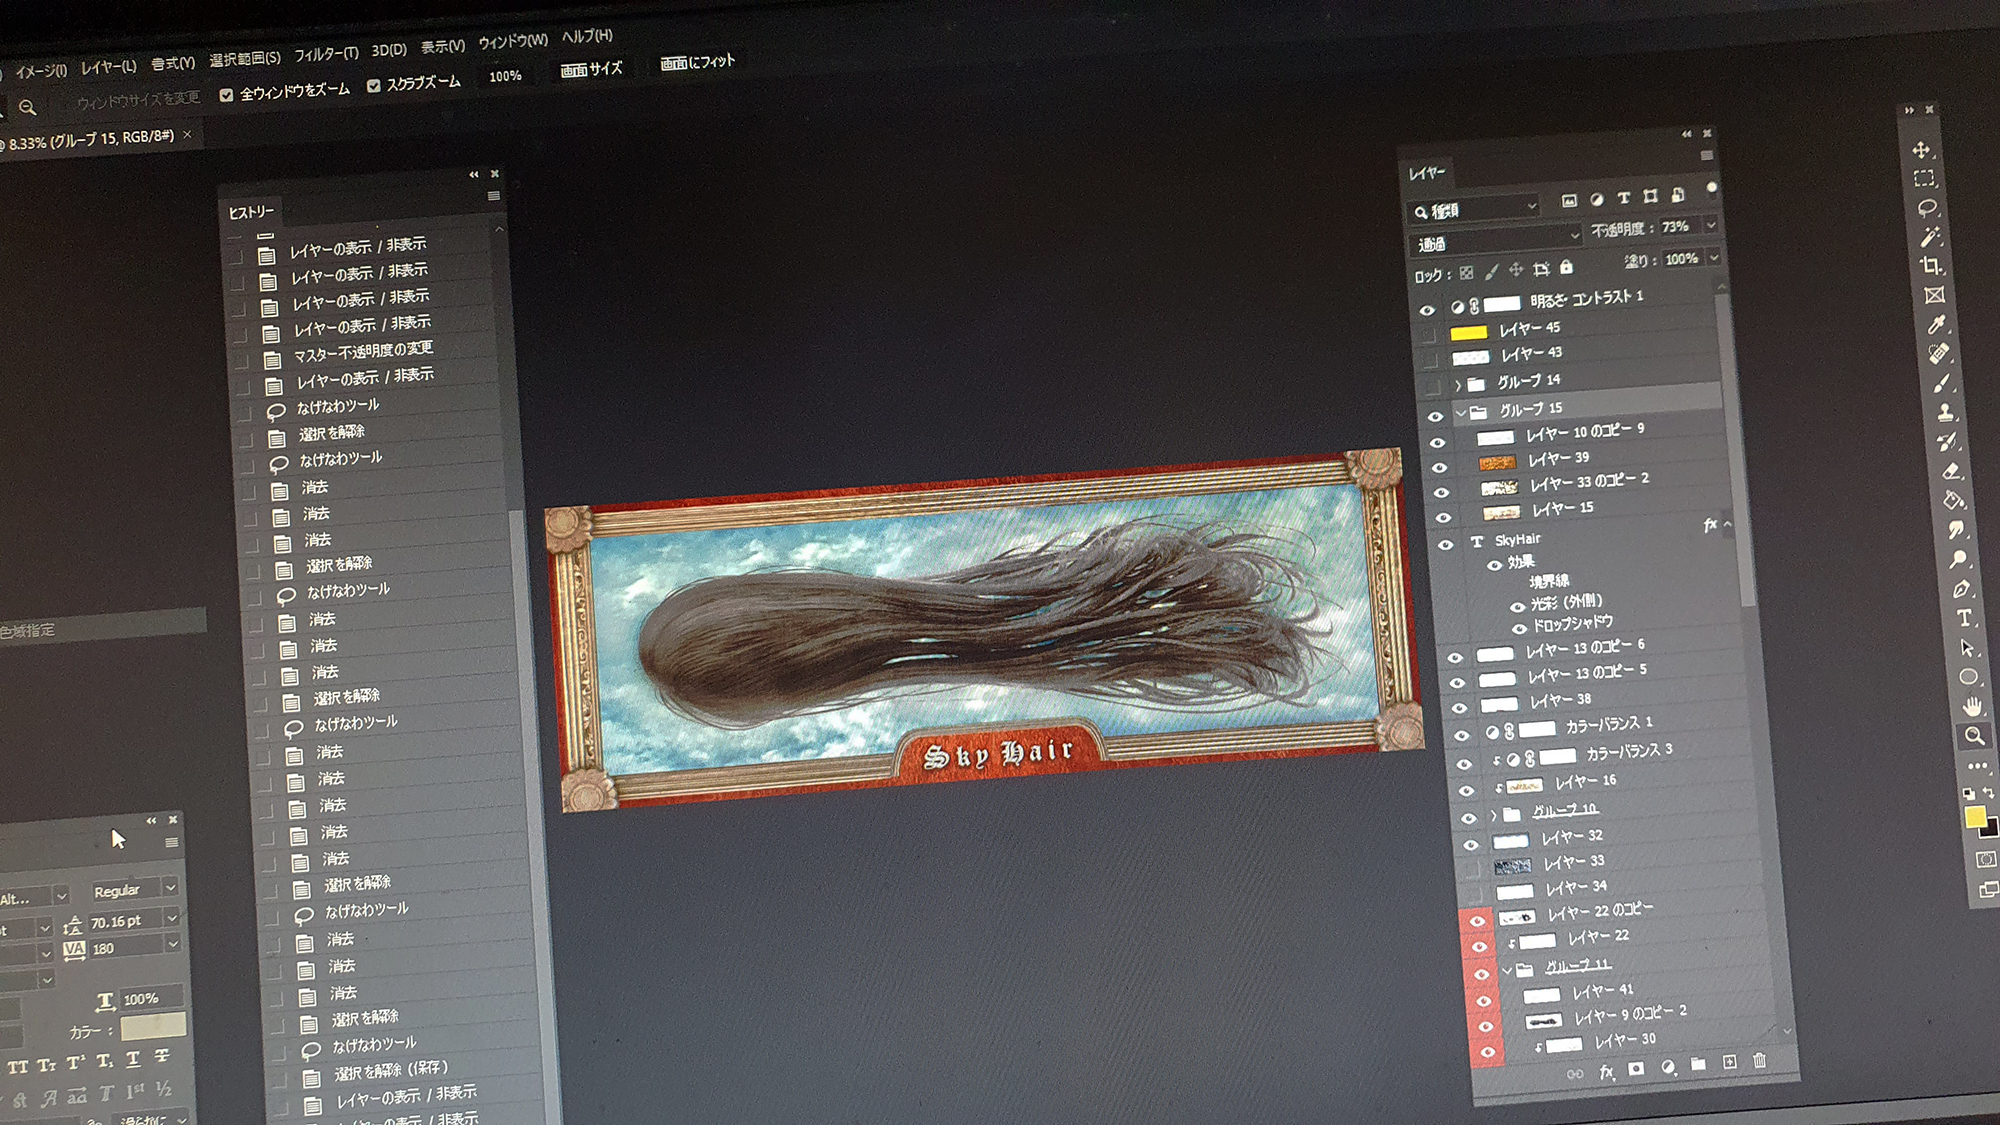
Task: Select the Lasso tool in the toolbar
Action: (1927, 208)
